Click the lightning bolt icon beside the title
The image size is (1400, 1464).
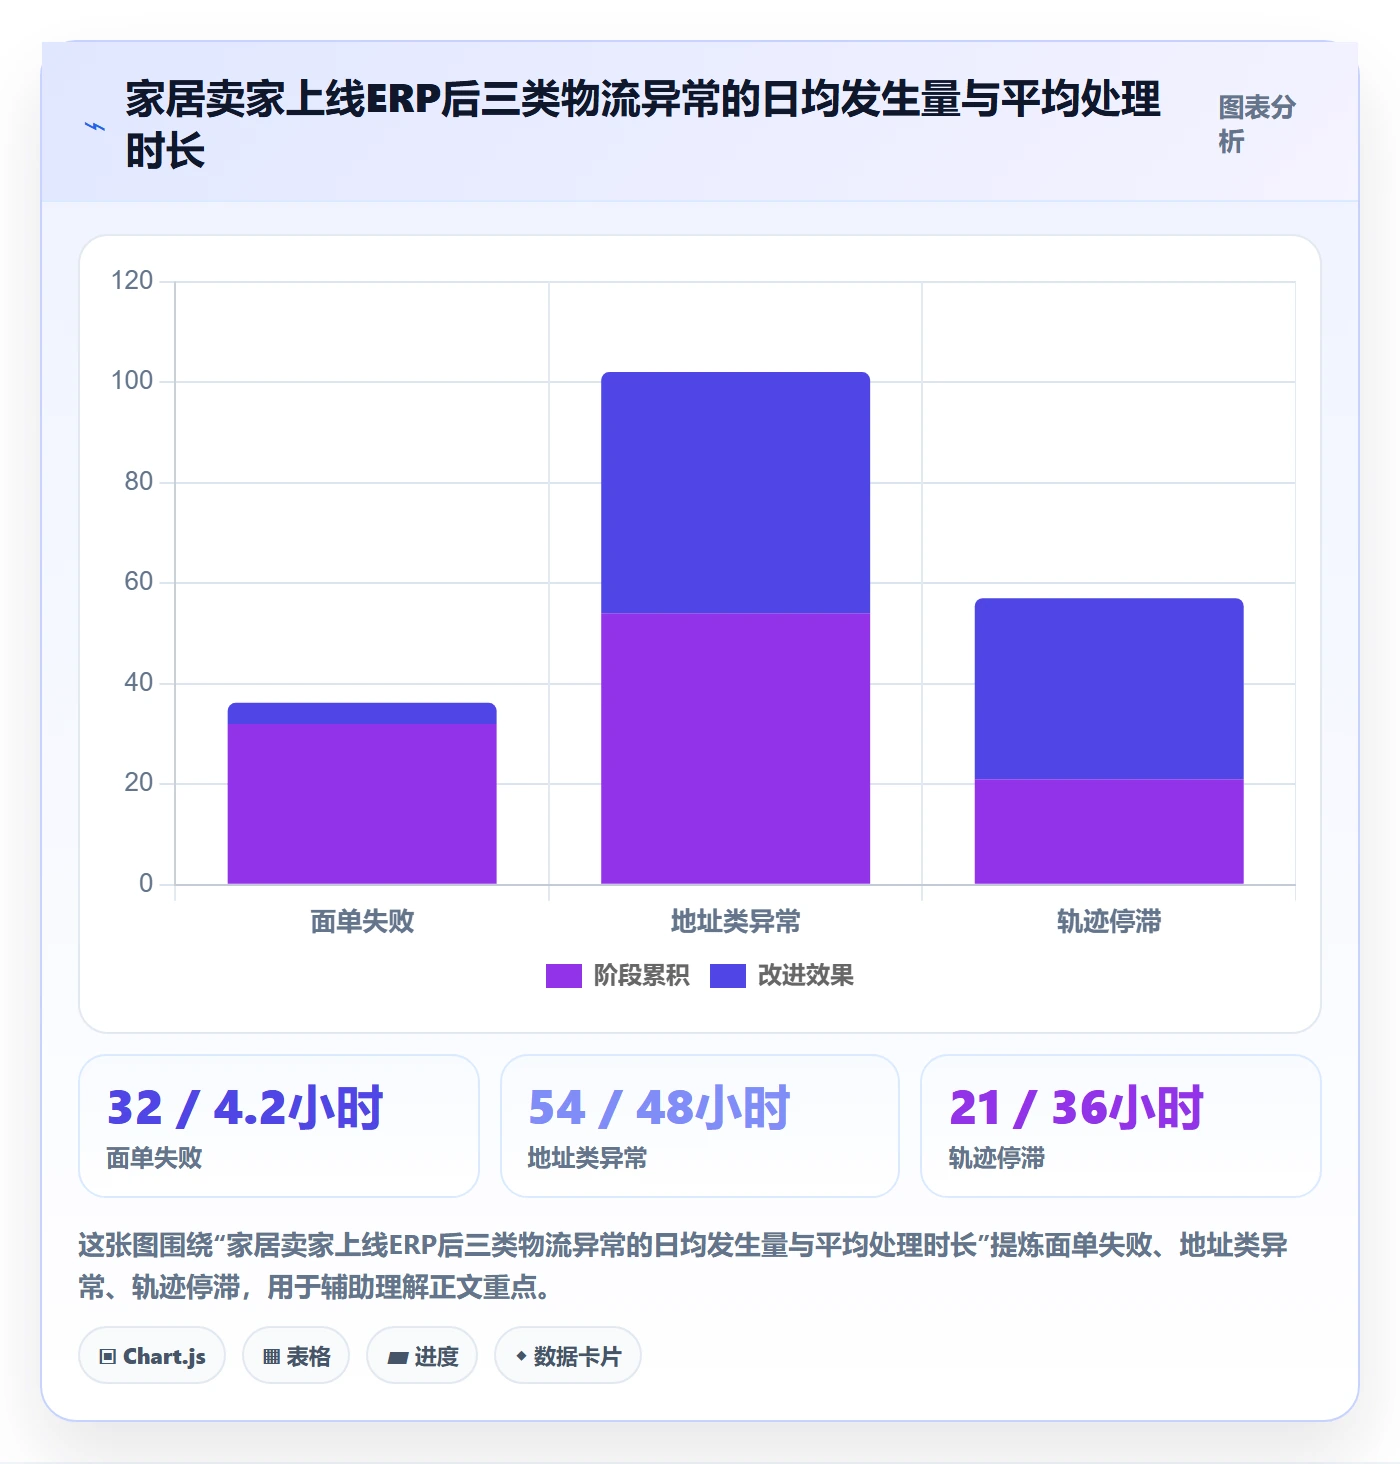(95, 126)
